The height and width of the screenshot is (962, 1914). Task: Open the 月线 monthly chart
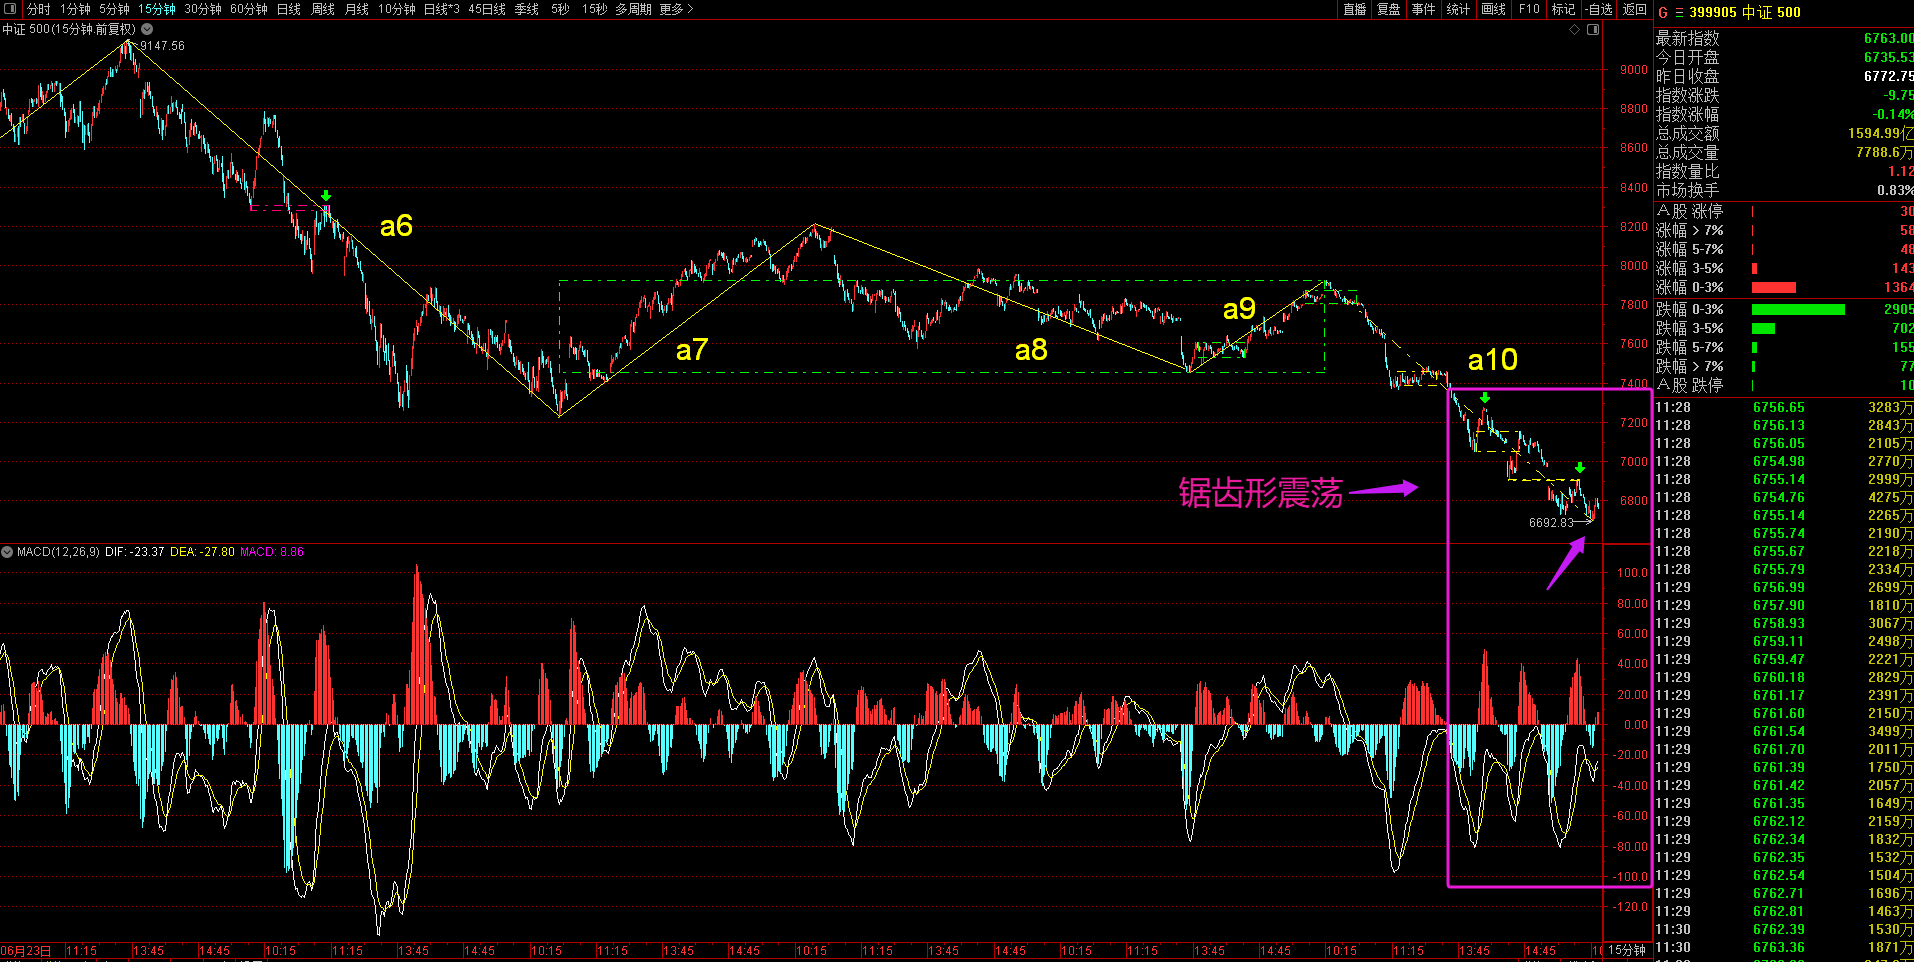click(x=357, y=9)
